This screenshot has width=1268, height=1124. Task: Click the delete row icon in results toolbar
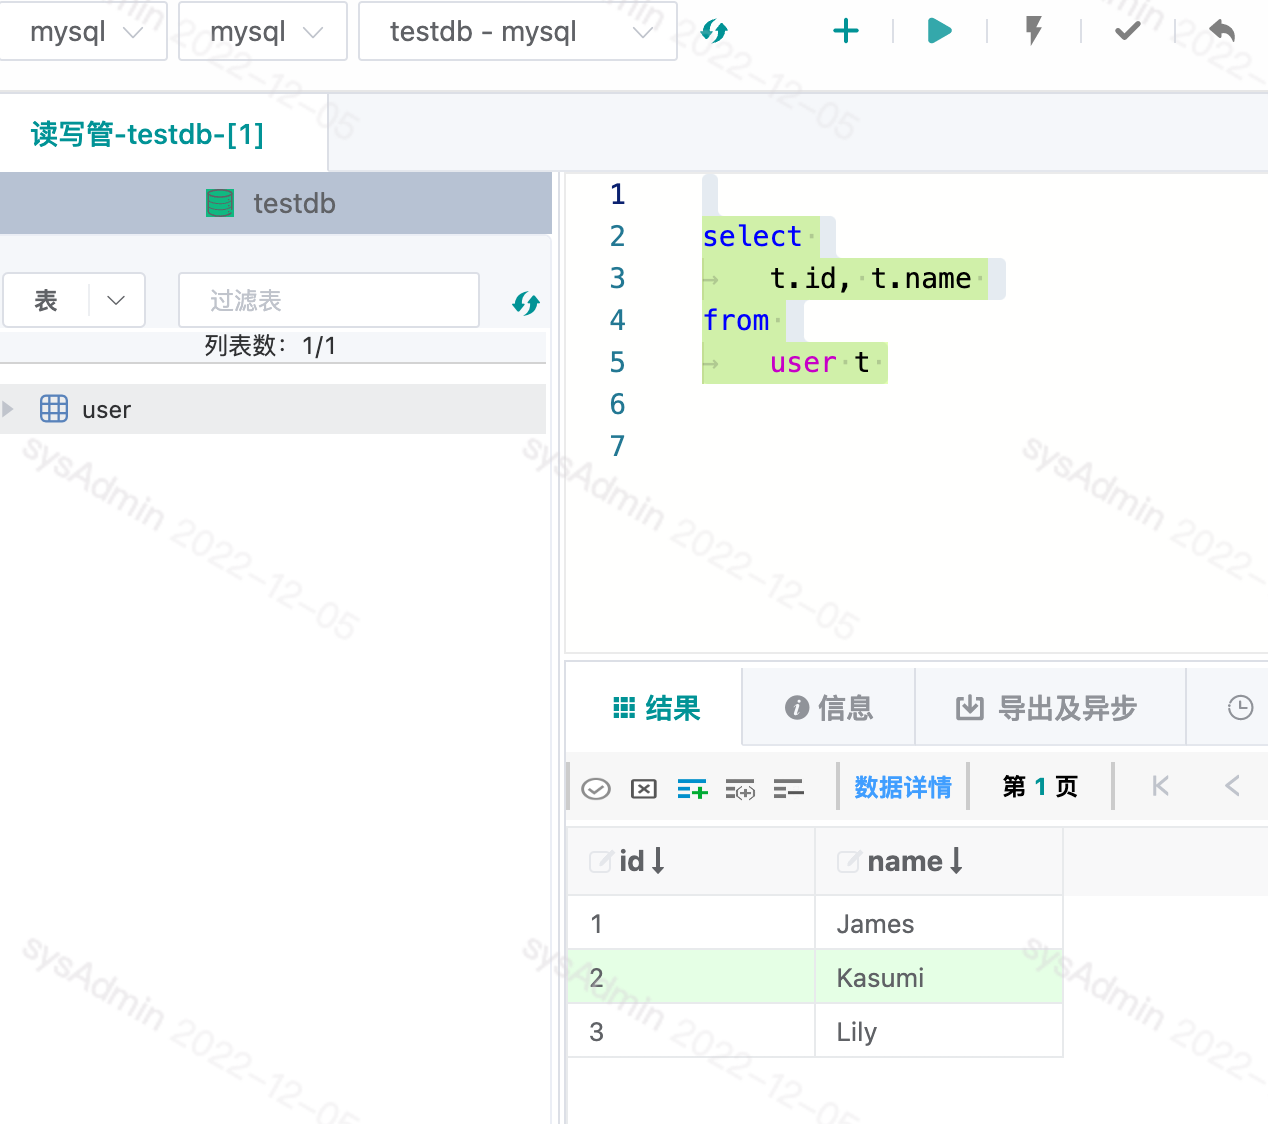coord(789,789)
